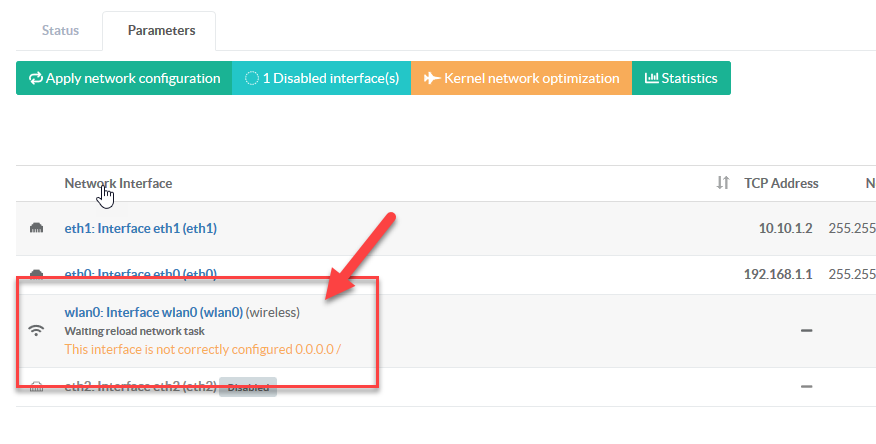876x444 pixels.
Task: Click the eth0 ethernet port icon
Action: 36,274
